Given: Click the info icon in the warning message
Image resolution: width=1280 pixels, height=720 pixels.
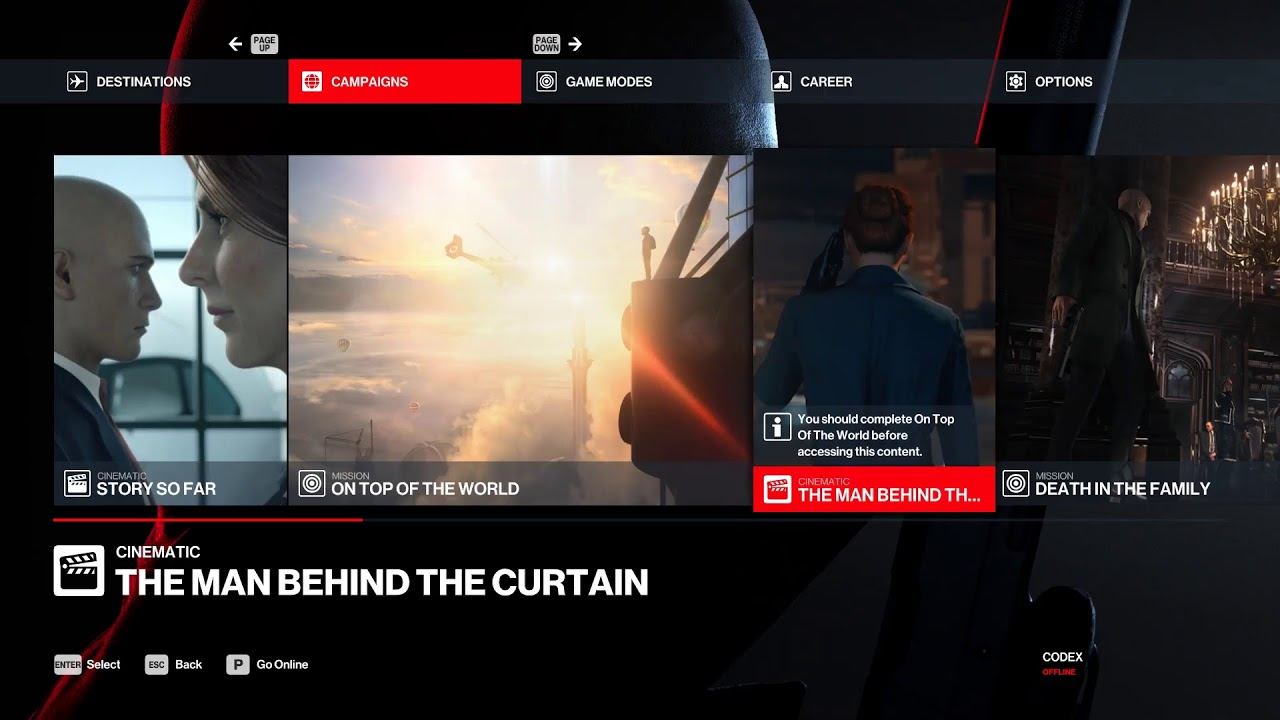Looking at the screenshot, I should click(x=777, y=427).
